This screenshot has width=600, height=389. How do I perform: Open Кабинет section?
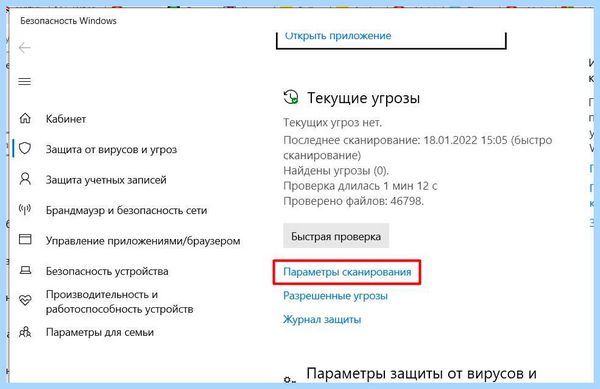(x=66, y=119)
